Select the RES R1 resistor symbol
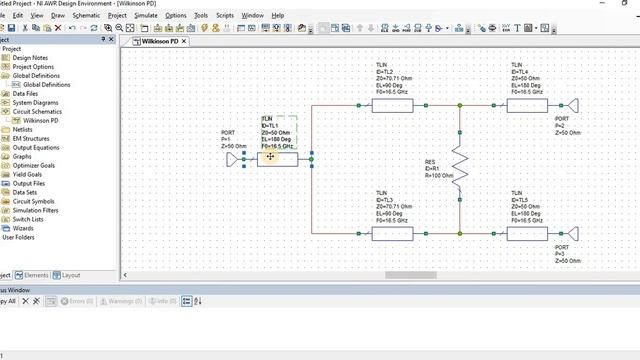Image resolution: width=640 pixels, height=360 pixels. (460, 166)
